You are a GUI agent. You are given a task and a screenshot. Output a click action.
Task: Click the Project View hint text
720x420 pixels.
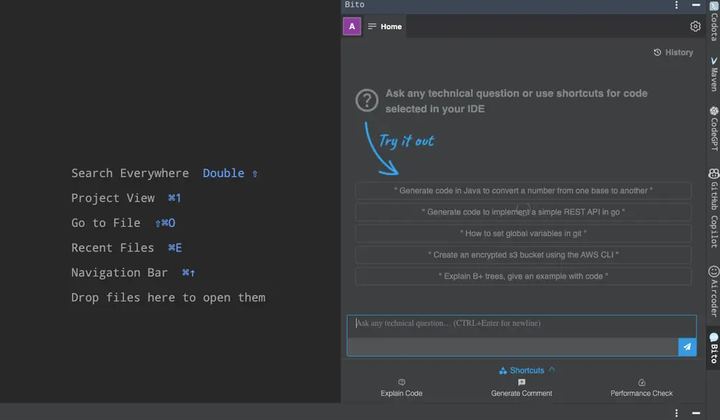[x=113, y=198]
